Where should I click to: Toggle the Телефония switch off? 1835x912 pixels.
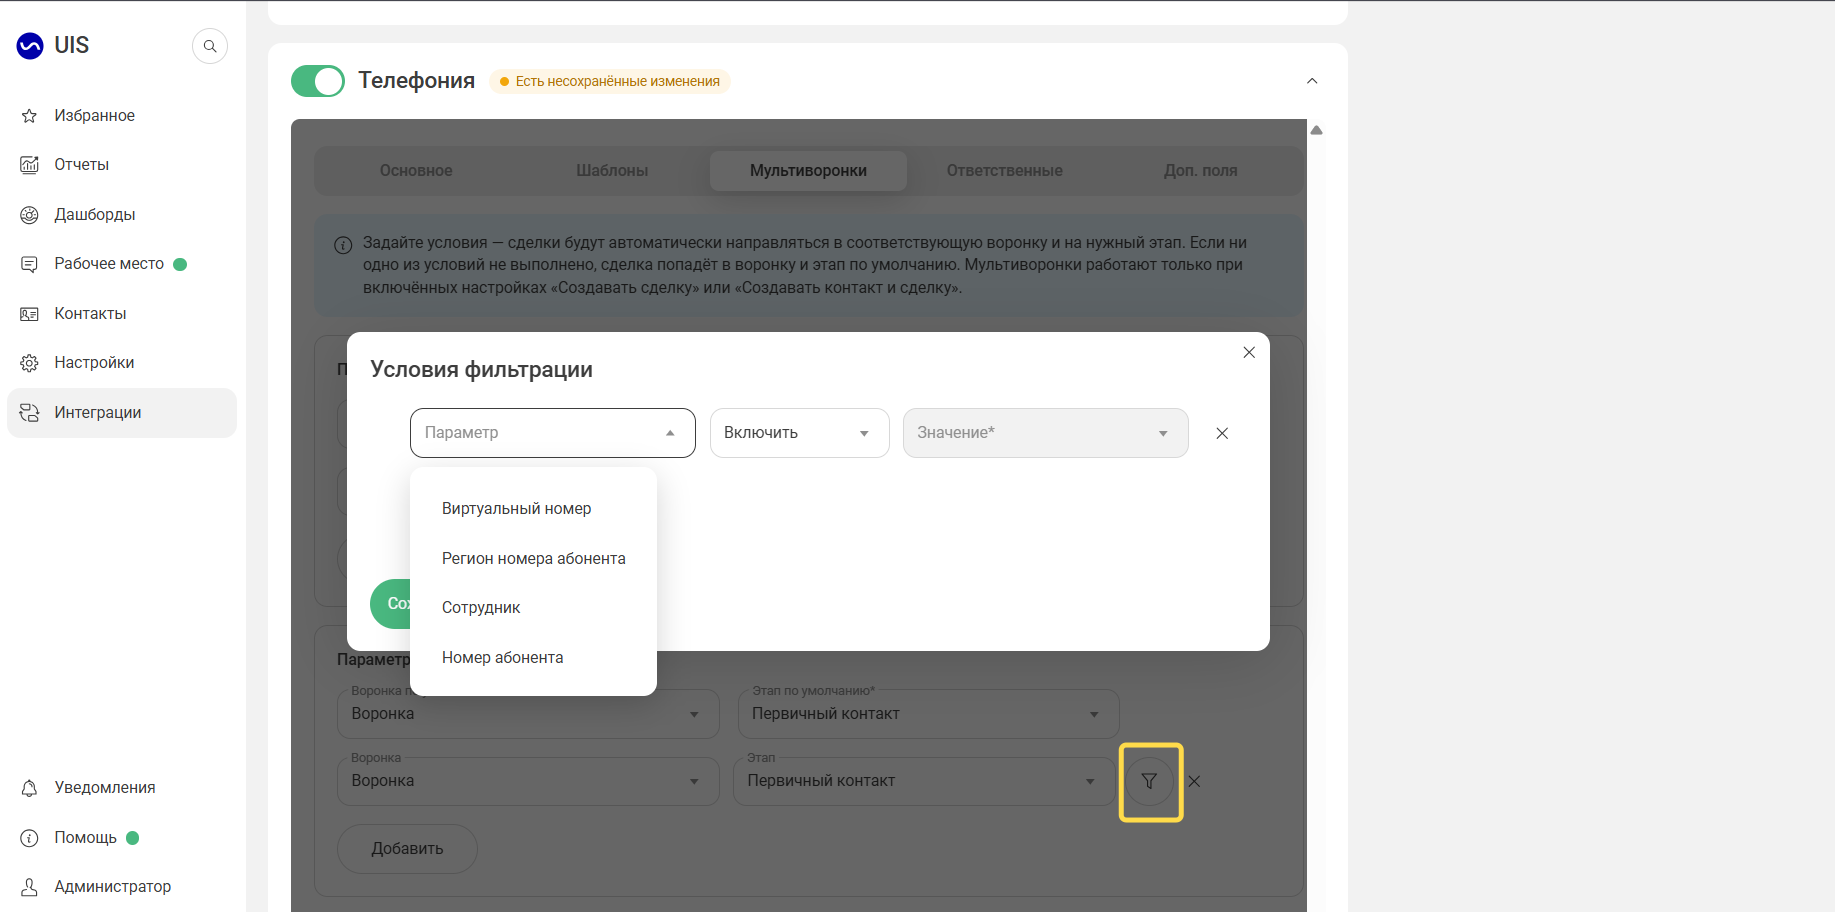coord(318,81)
